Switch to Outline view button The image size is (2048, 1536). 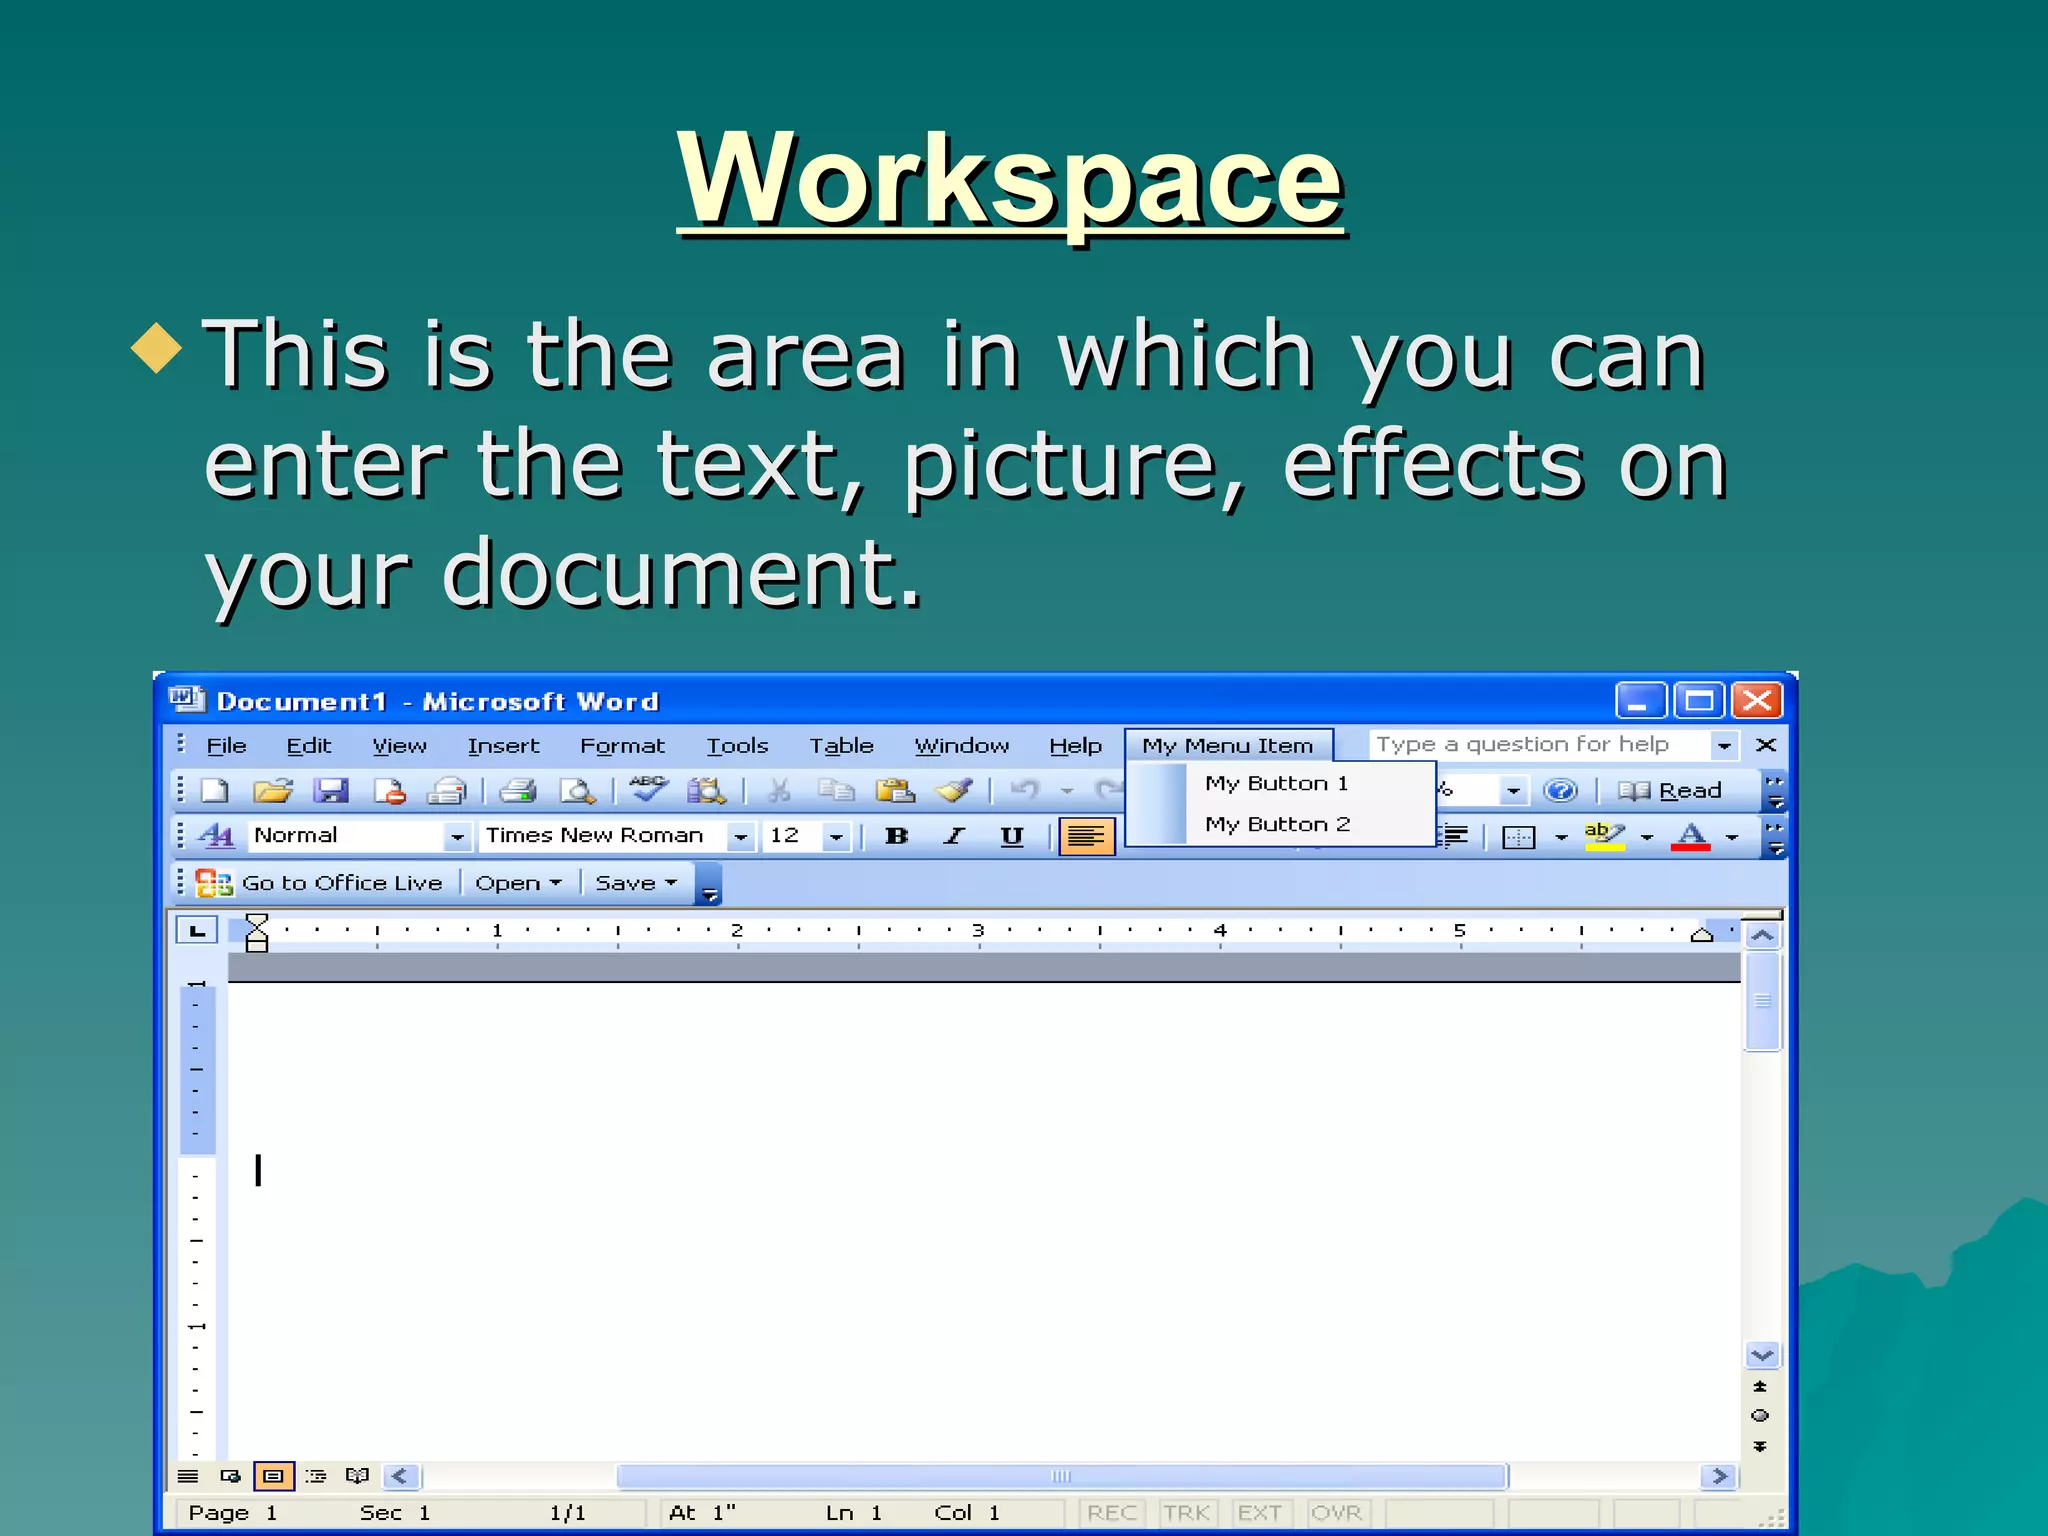(x=316, y=1476)
